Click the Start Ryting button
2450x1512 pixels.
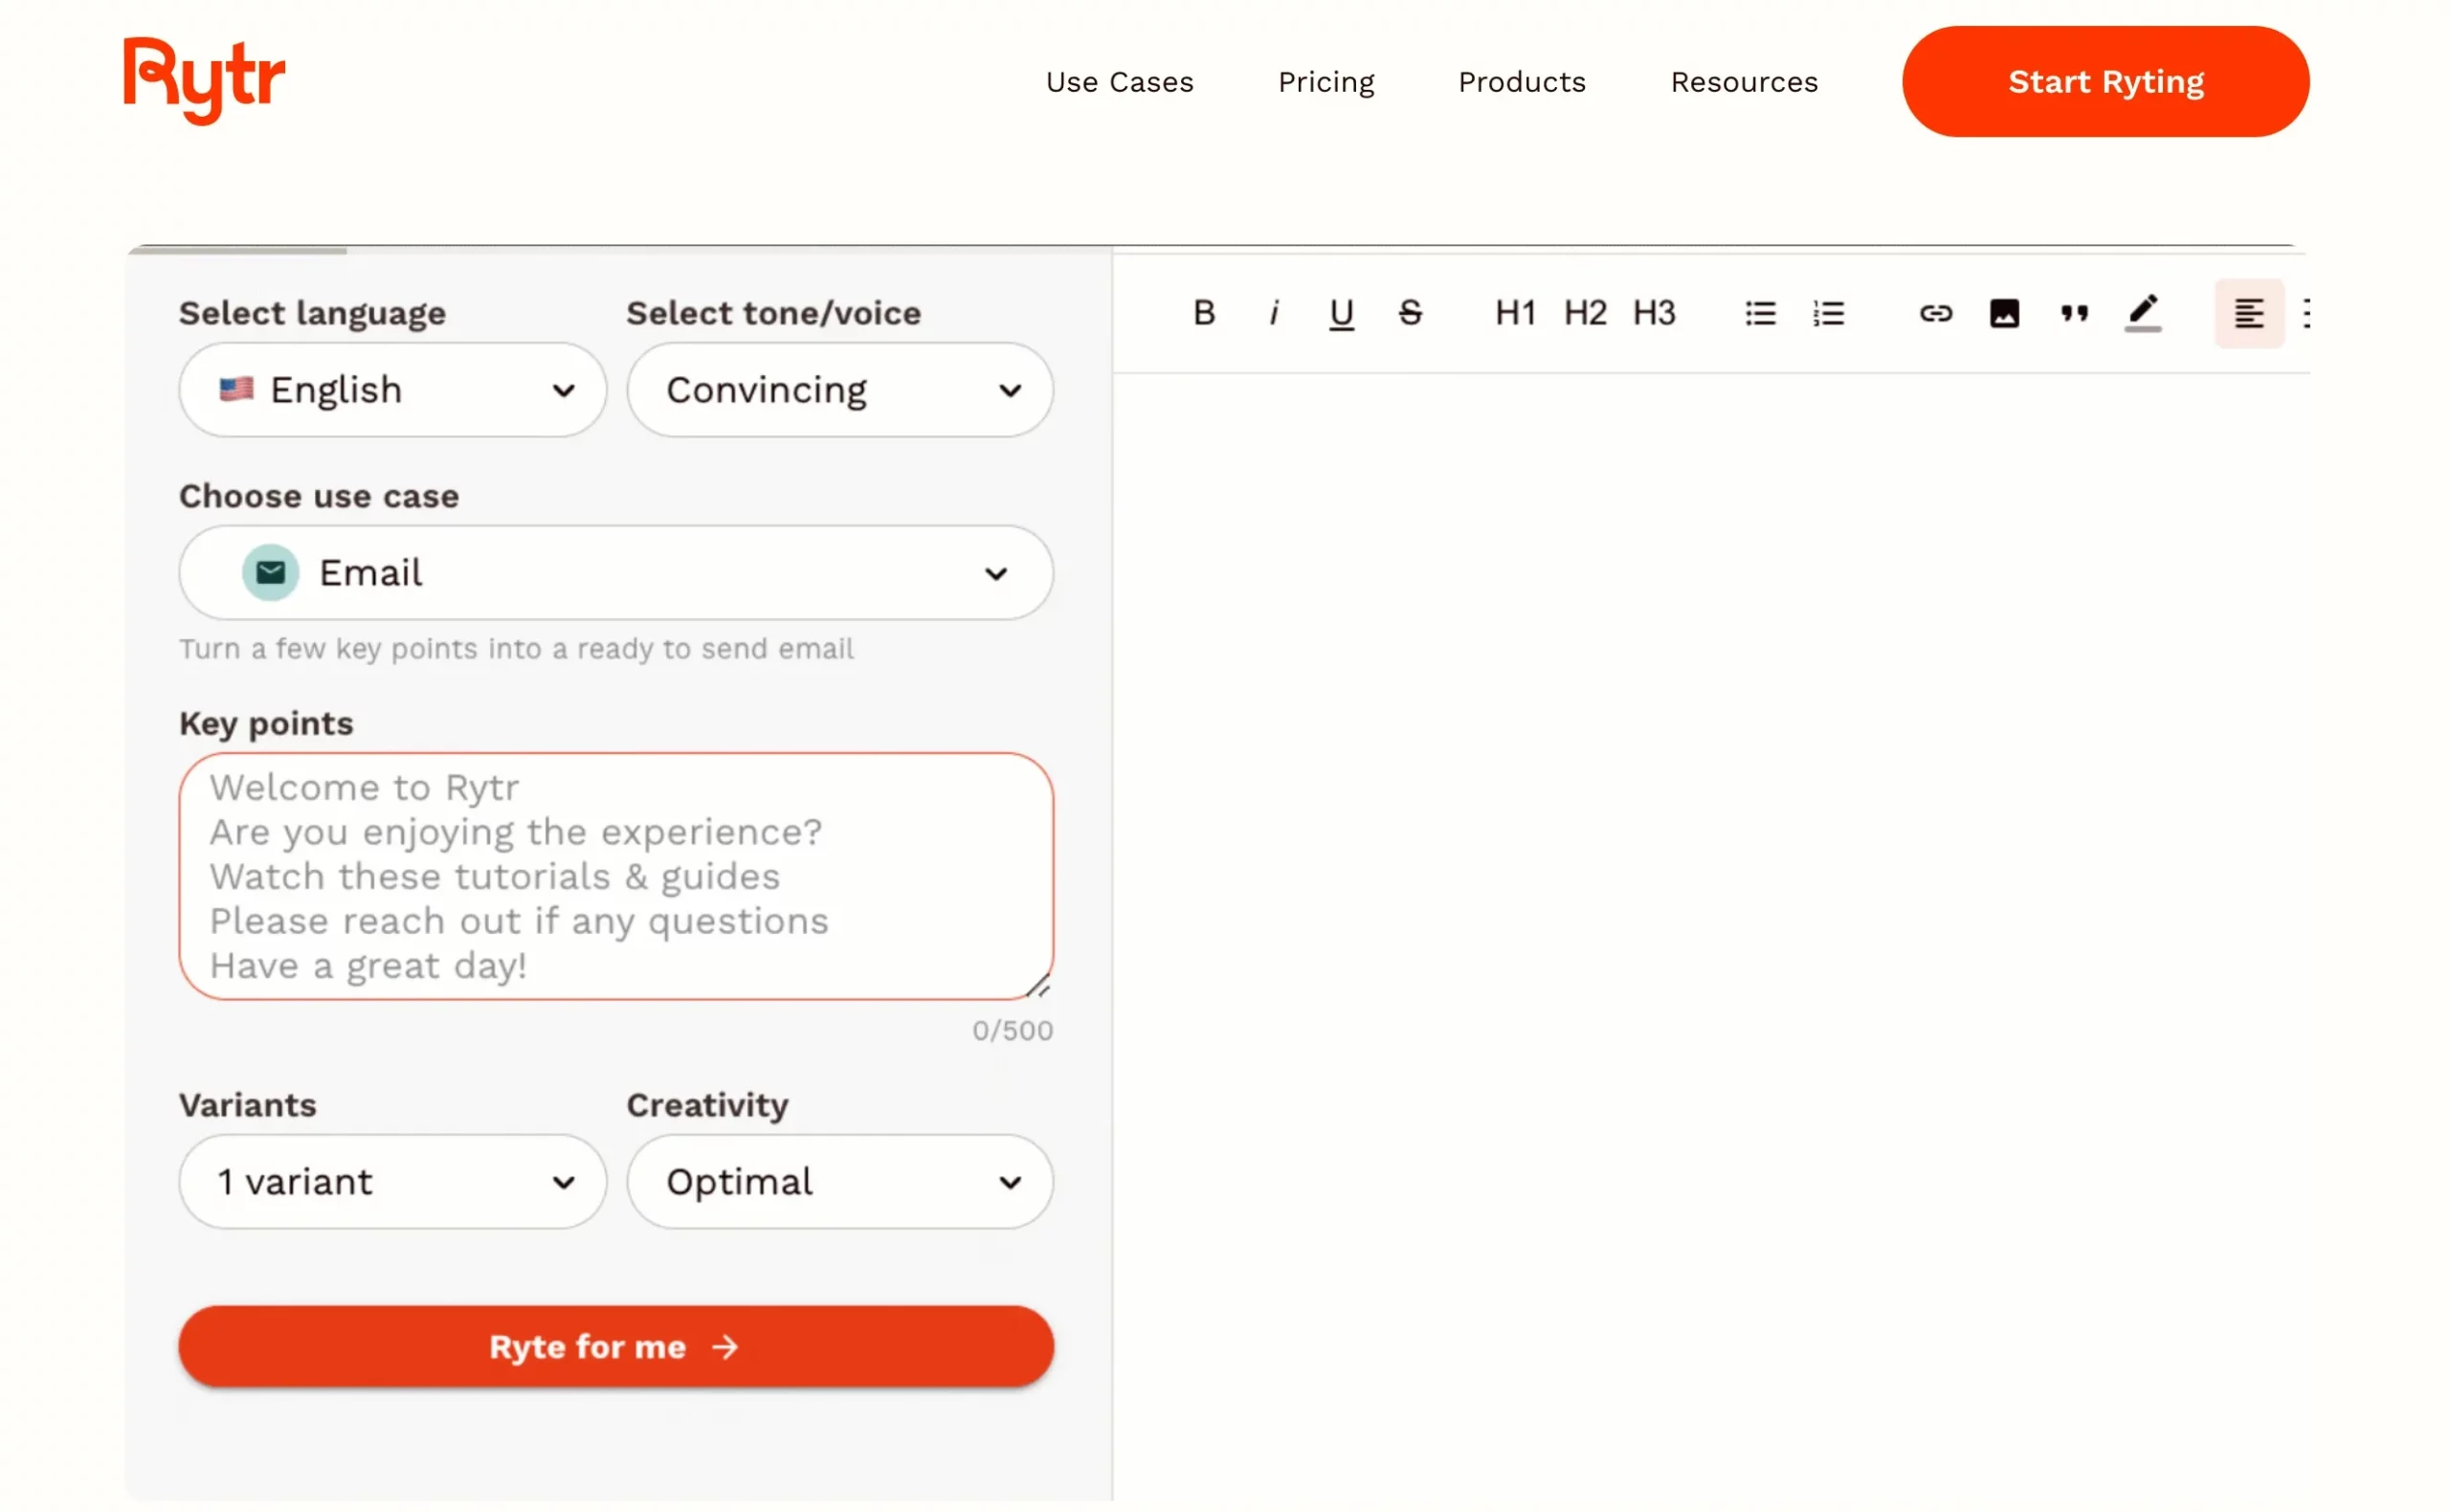(x=2107, y=80)
